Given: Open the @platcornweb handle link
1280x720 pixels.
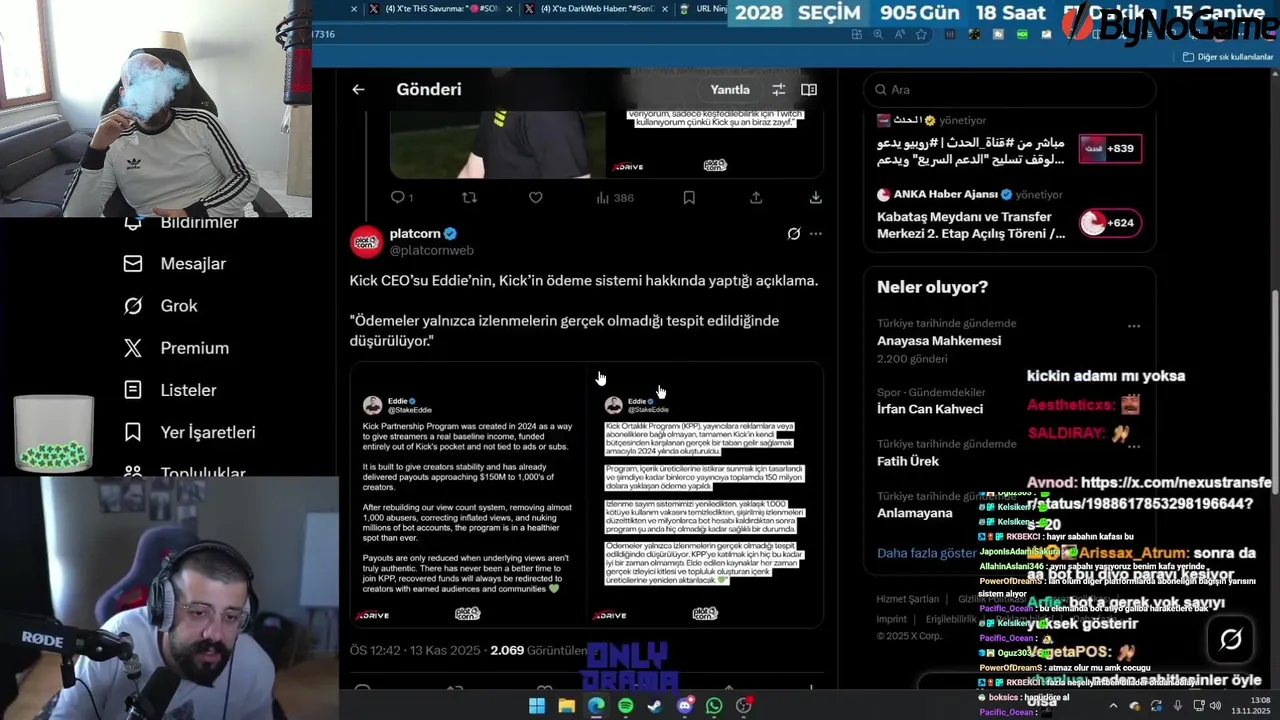Looking at the screenshot, I should [432, 250].
